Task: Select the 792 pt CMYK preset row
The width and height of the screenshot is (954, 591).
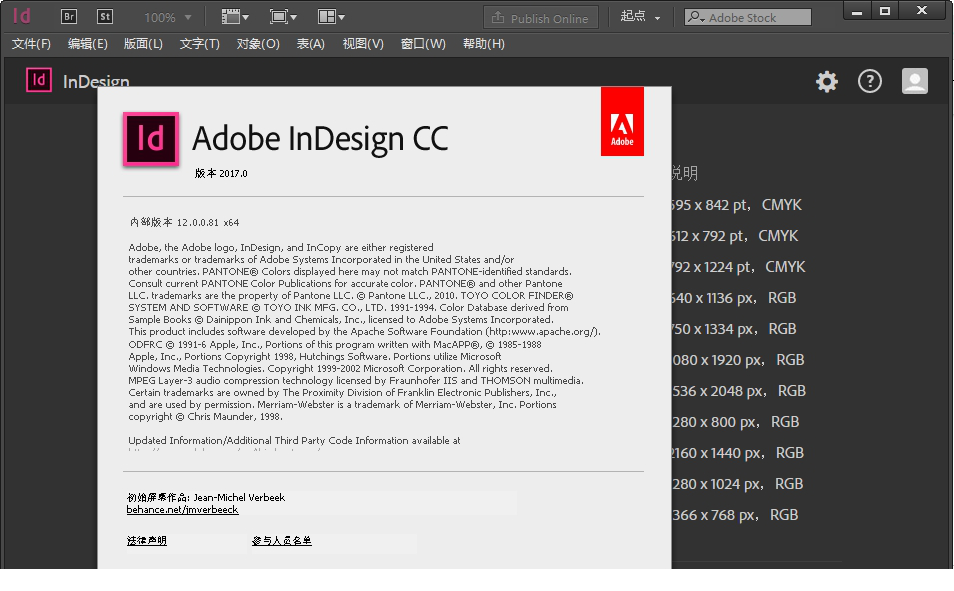Action: (735, 236)
